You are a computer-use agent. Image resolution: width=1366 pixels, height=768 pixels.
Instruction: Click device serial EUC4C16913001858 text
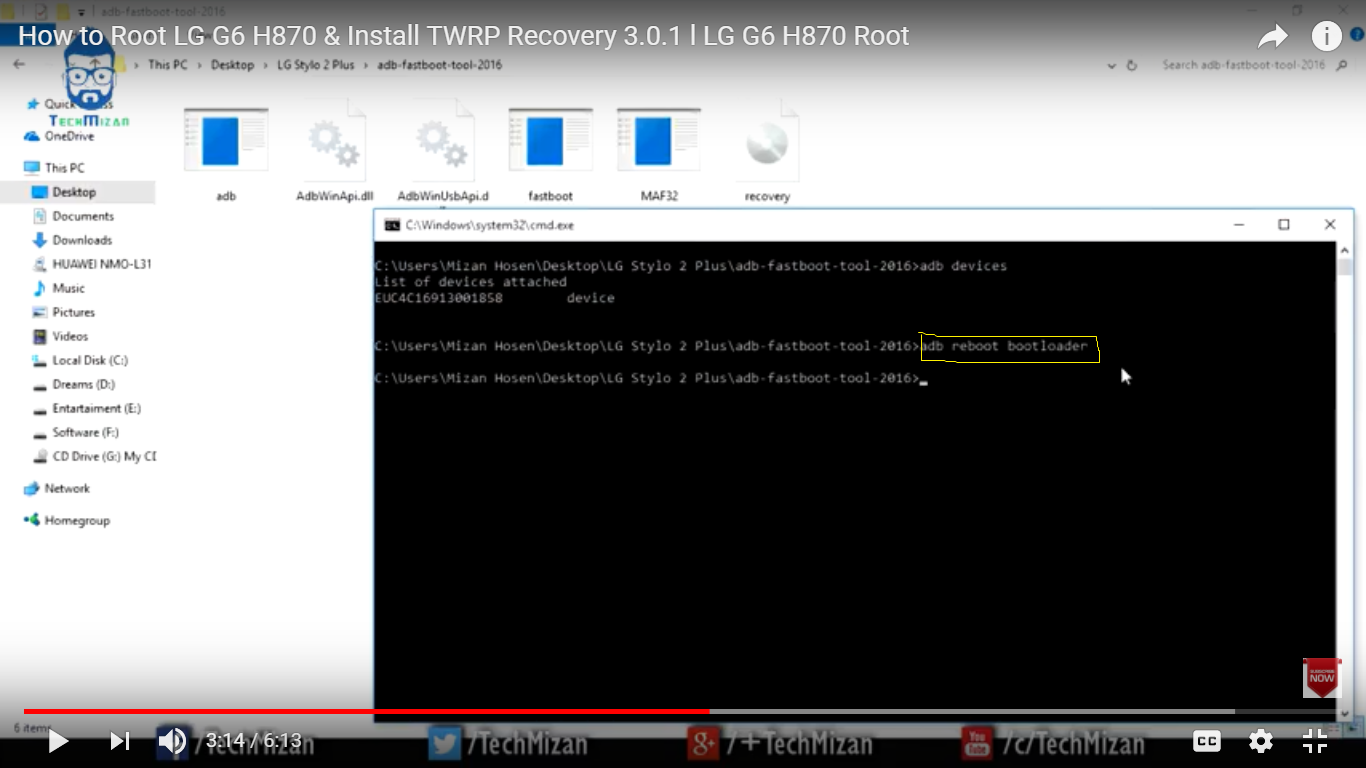(x=439, y=298)
